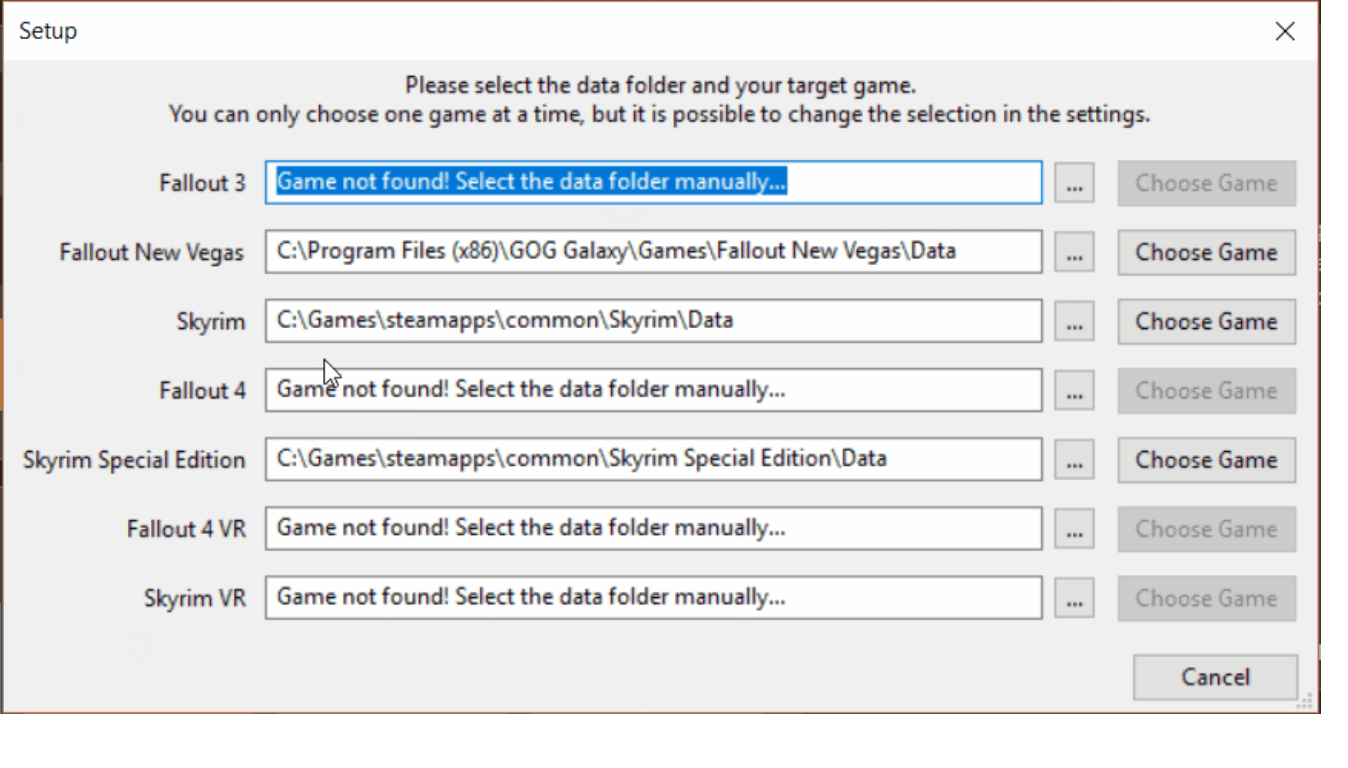The height and width of the screenshot is (768, 1348).
Task: Click the browse button for Skyrim
Action: (1074, 322)
